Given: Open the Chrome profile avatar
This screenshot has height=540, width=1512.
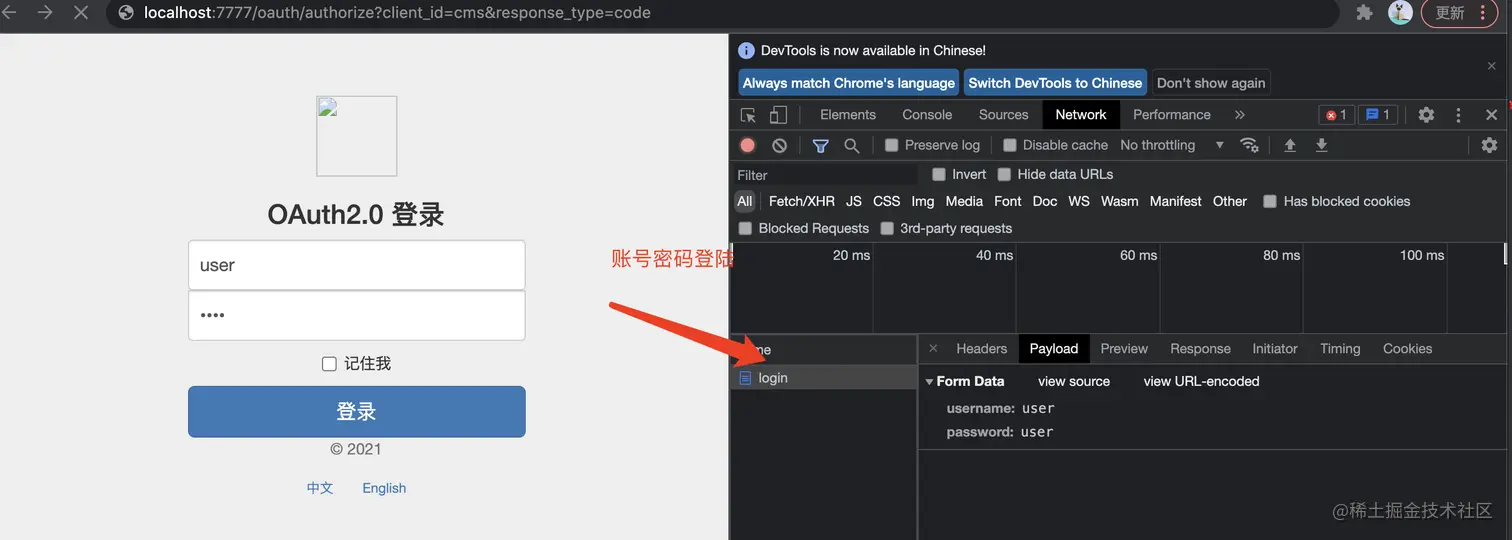Looking at the screenshot, I should [x=1400, y=13].
